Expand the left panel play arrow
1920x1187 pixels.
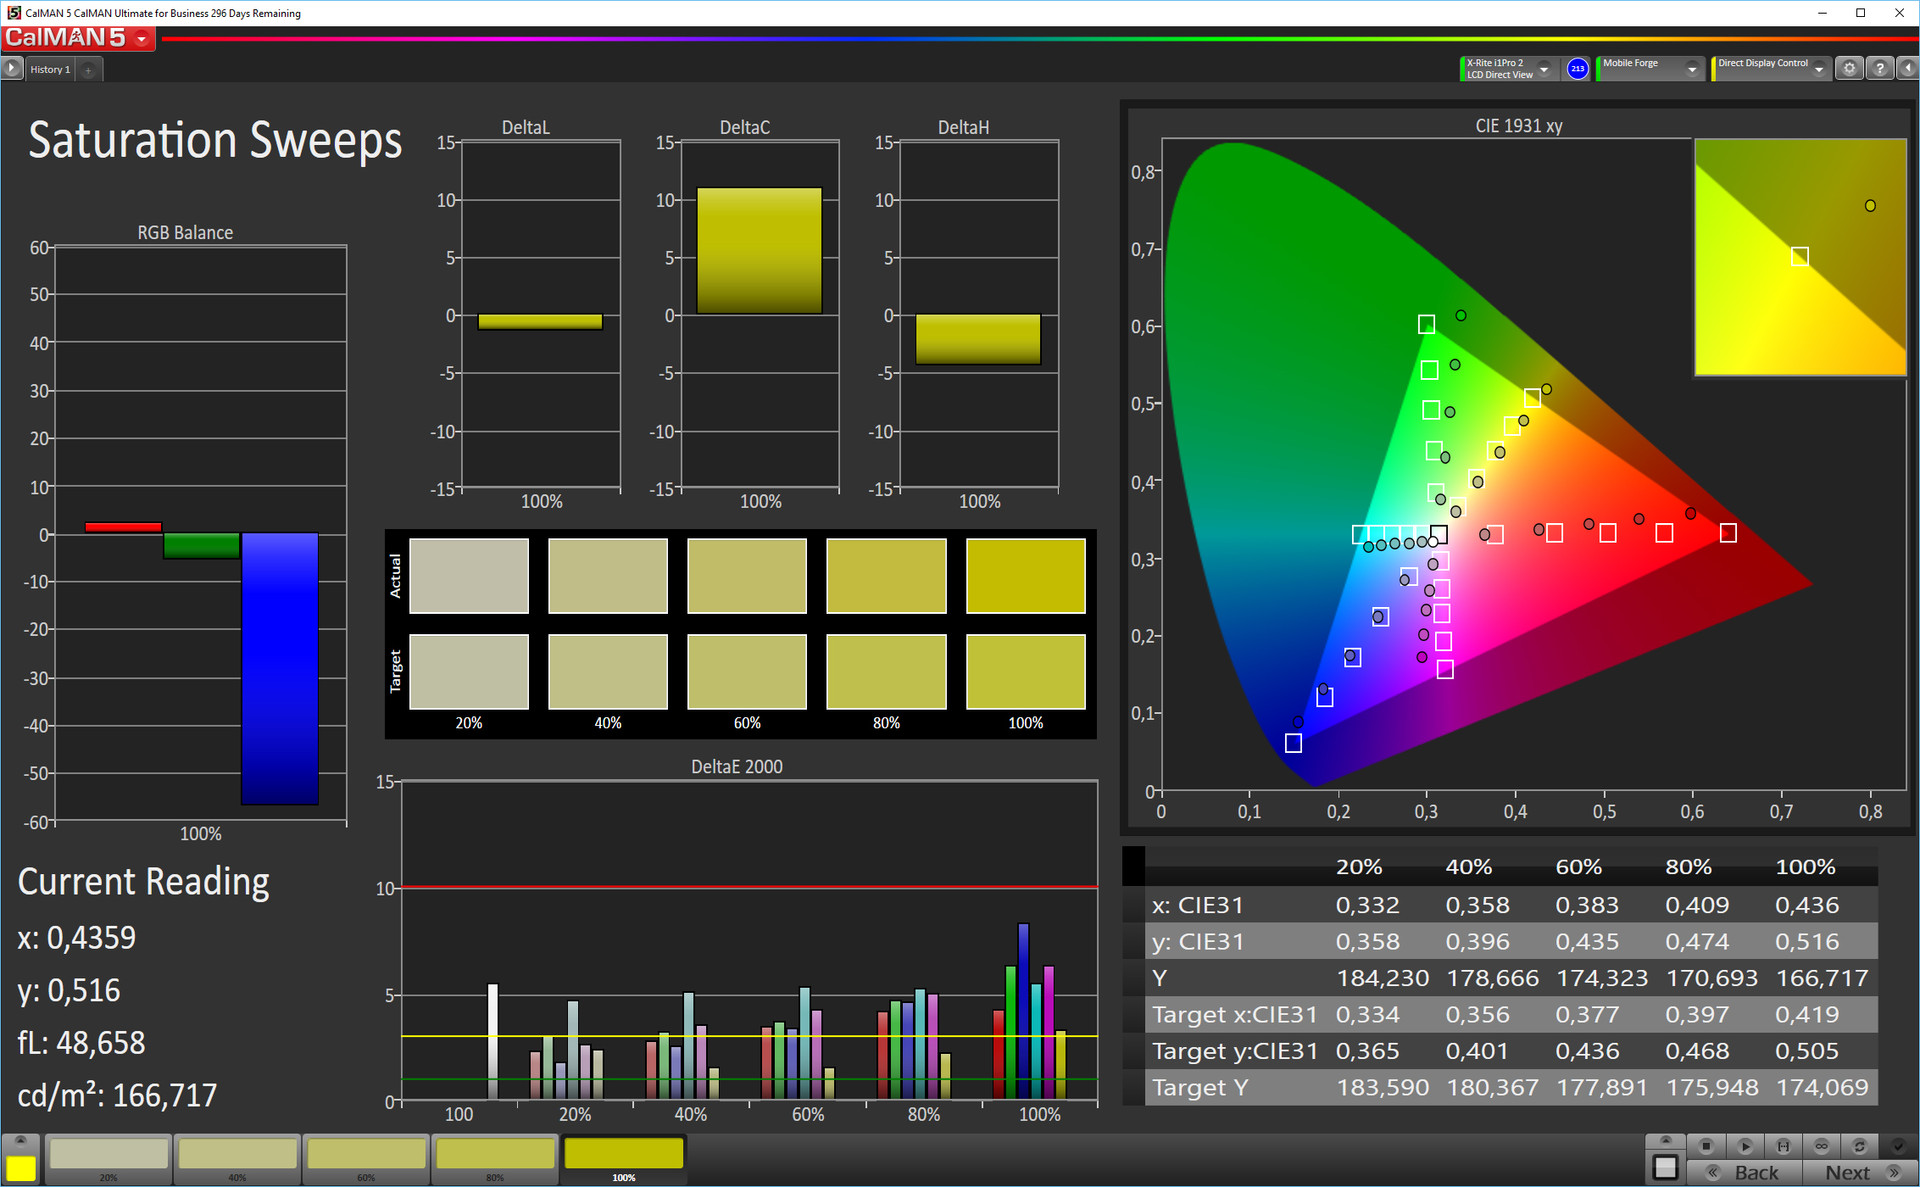click(11, 69)
